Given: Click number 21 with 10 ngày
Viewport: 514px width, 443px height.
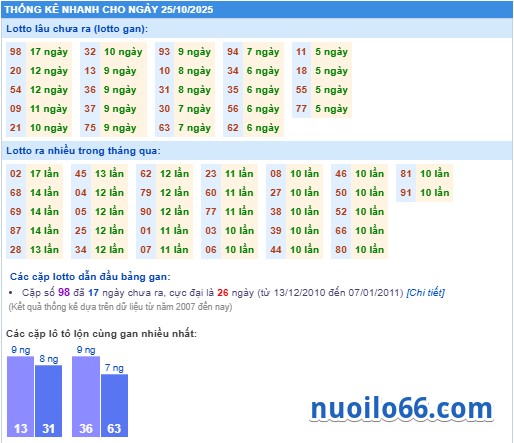Looking at the screenshot, I should (x=16, y=128).
